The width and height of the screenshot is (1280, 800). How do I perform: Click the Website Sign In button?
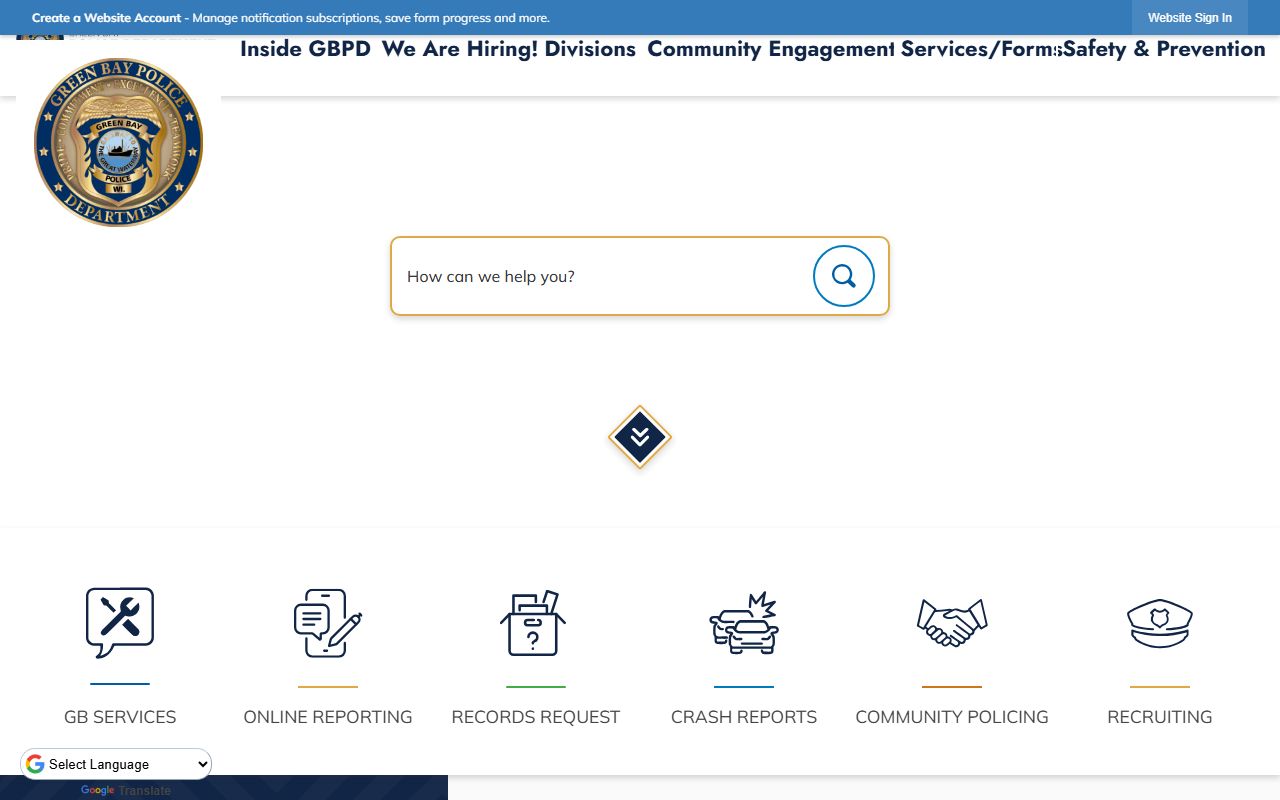1189,18
